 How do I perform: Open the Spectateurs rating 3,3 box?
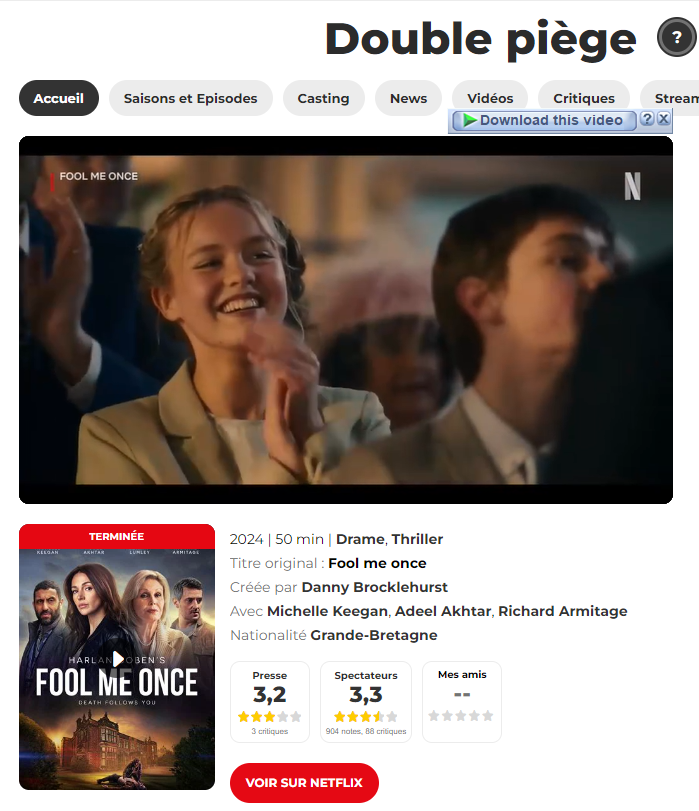click(x=366, y=702)
